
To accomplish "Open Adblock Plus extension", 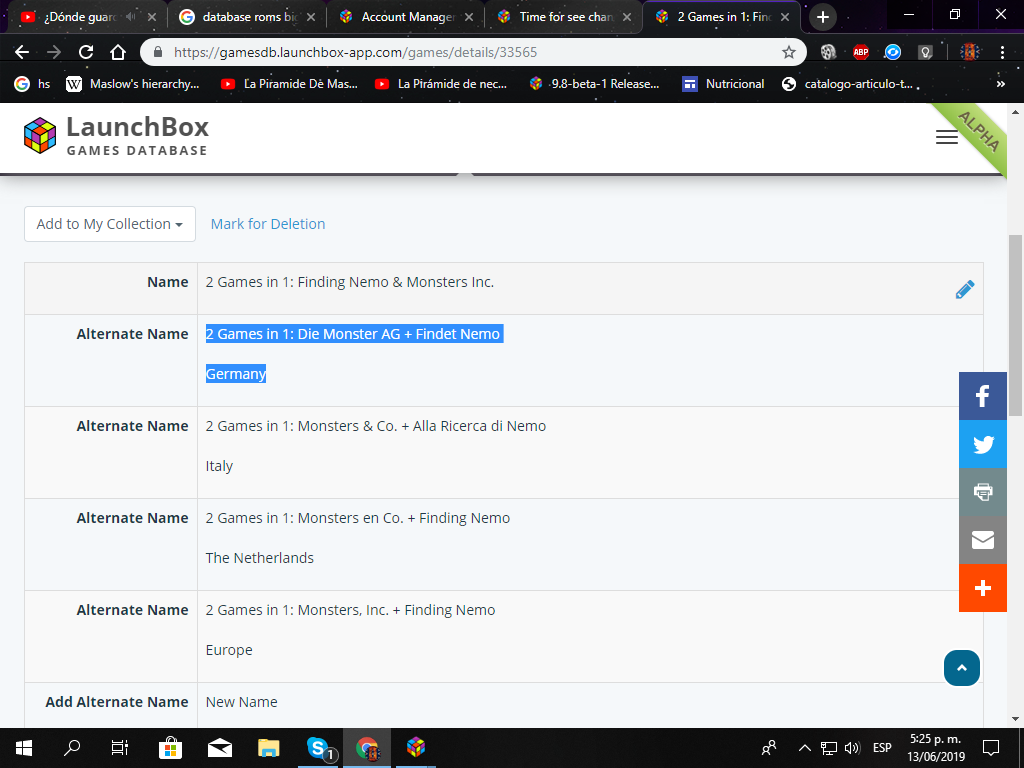I will coord(861,52).
